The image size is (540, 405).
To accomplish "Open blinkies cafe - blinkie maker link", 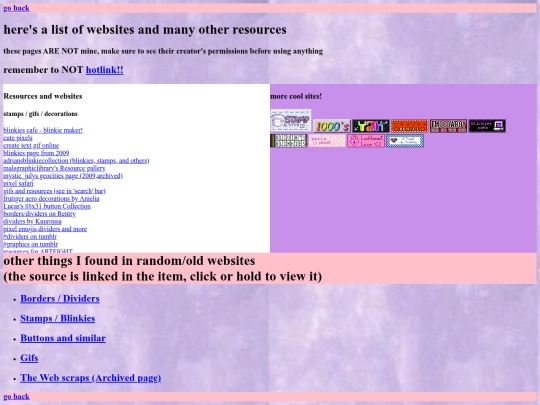I will coord(43,130).
